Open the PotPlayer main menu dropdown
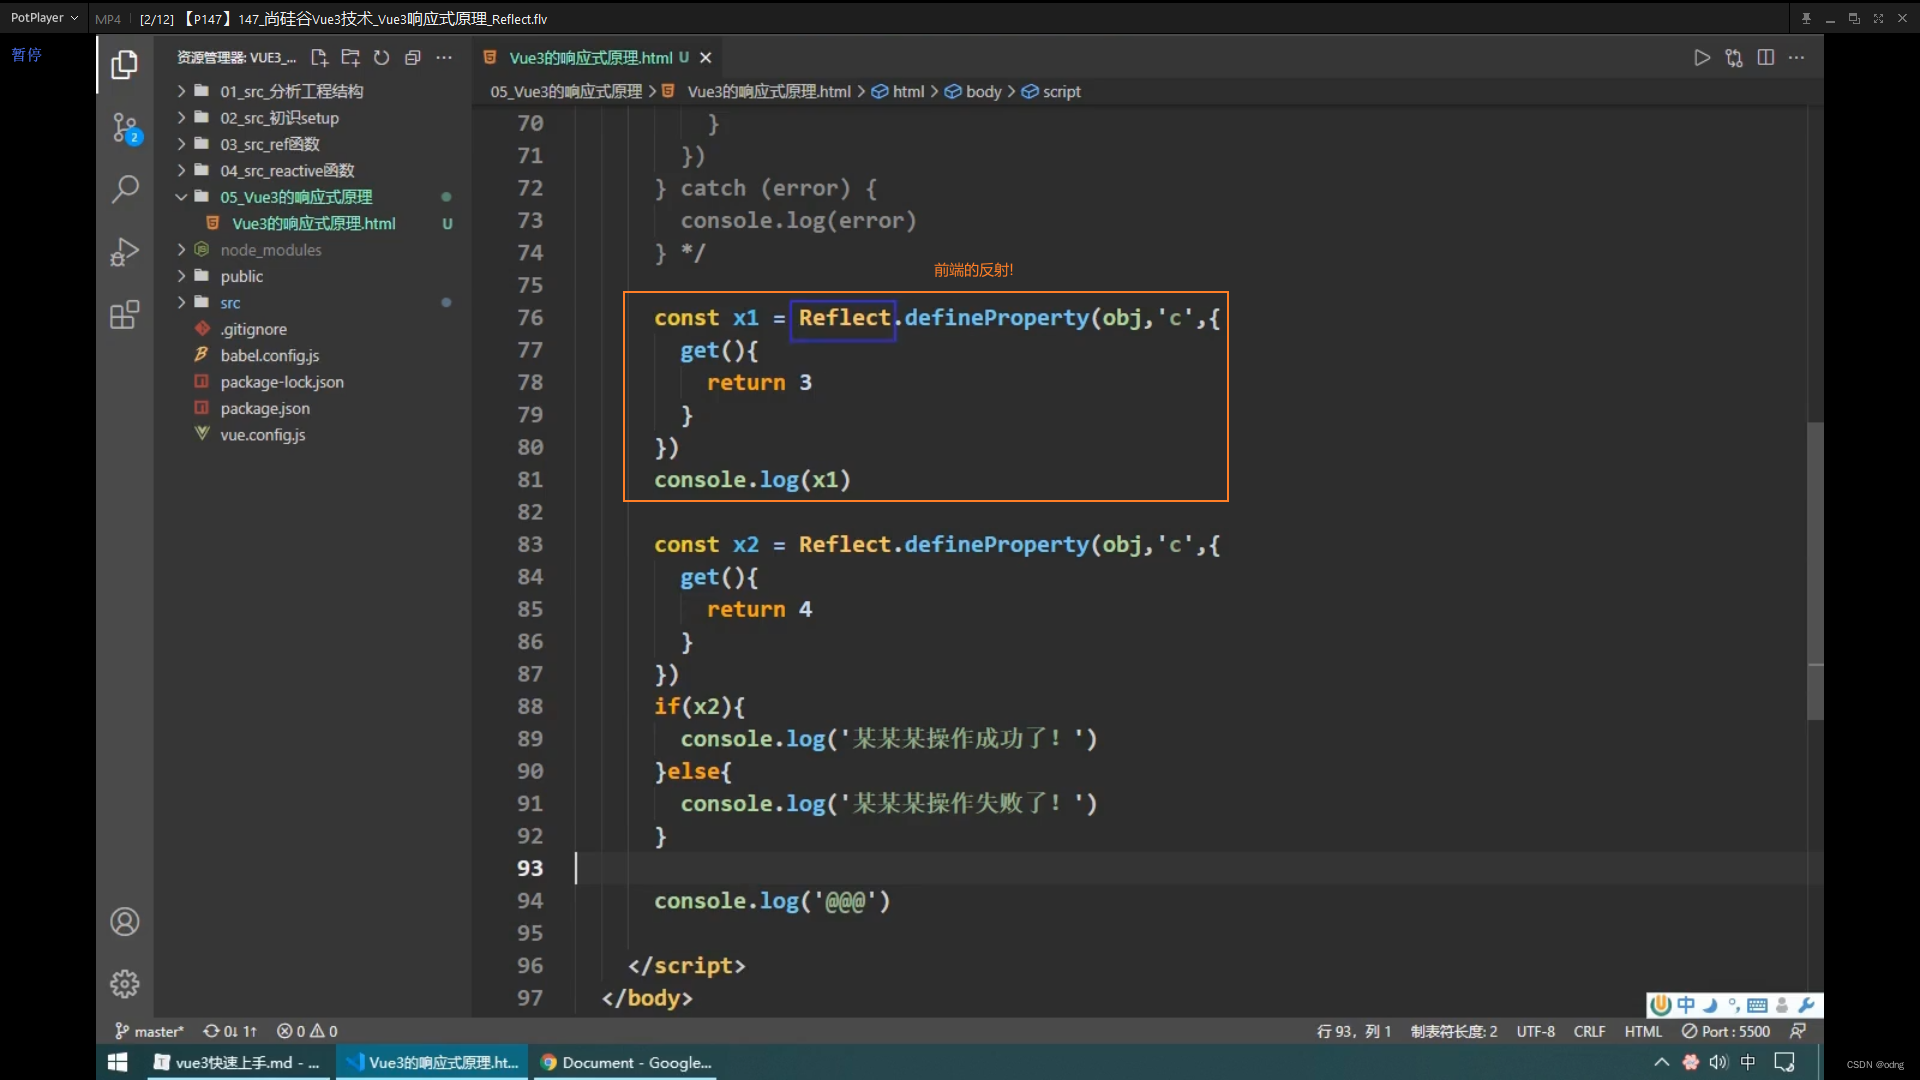Image resolution: width=1920 pixels, height=1080 pixels. (x=44, y=18)
